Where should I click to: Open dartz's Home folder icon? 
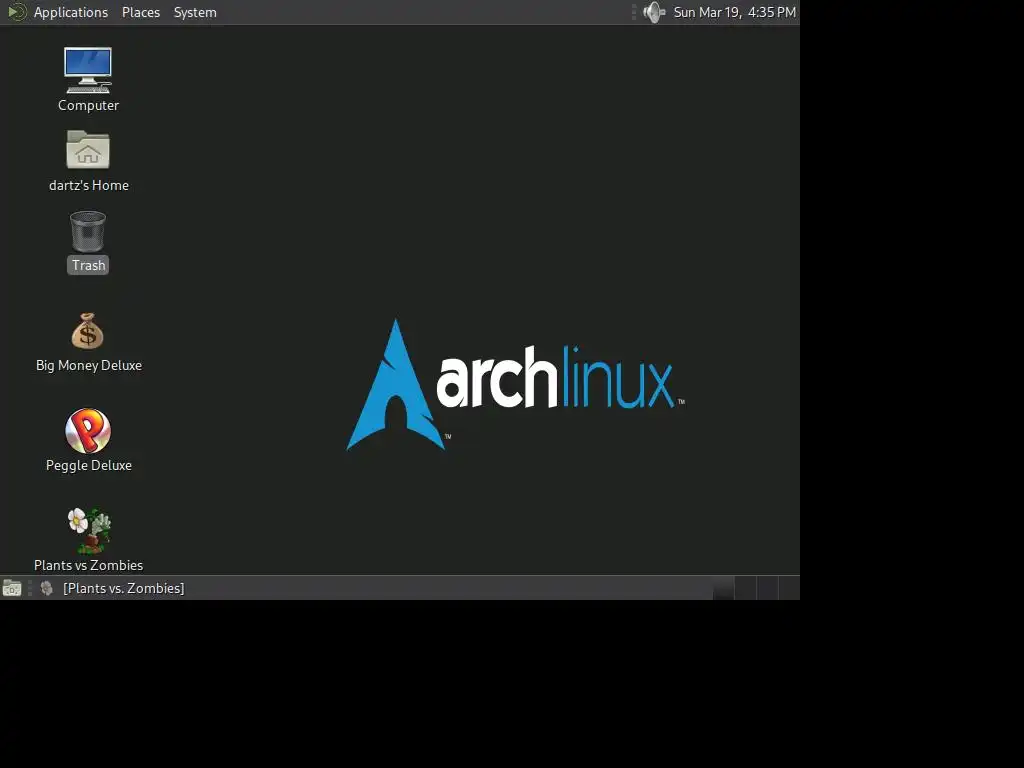(x=88, y=150)
